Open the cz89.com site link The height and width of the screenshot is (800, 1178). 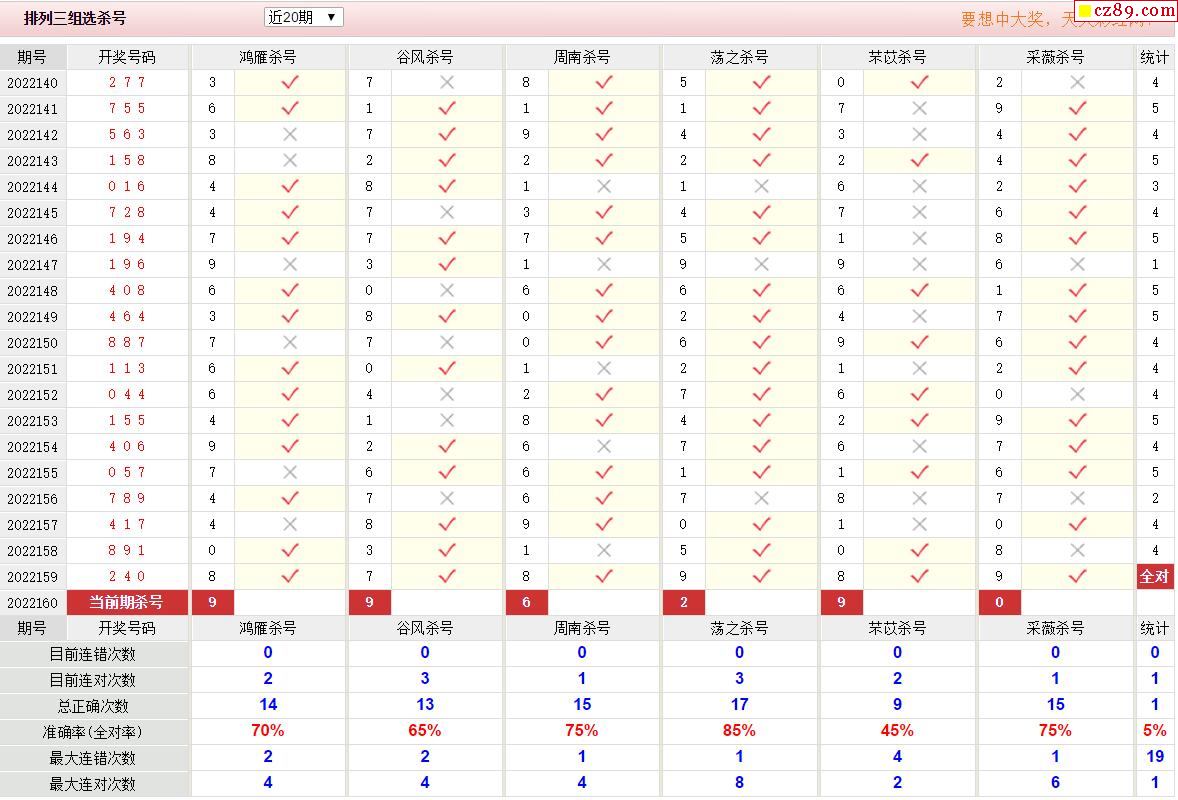click(x=1126, y=11)
